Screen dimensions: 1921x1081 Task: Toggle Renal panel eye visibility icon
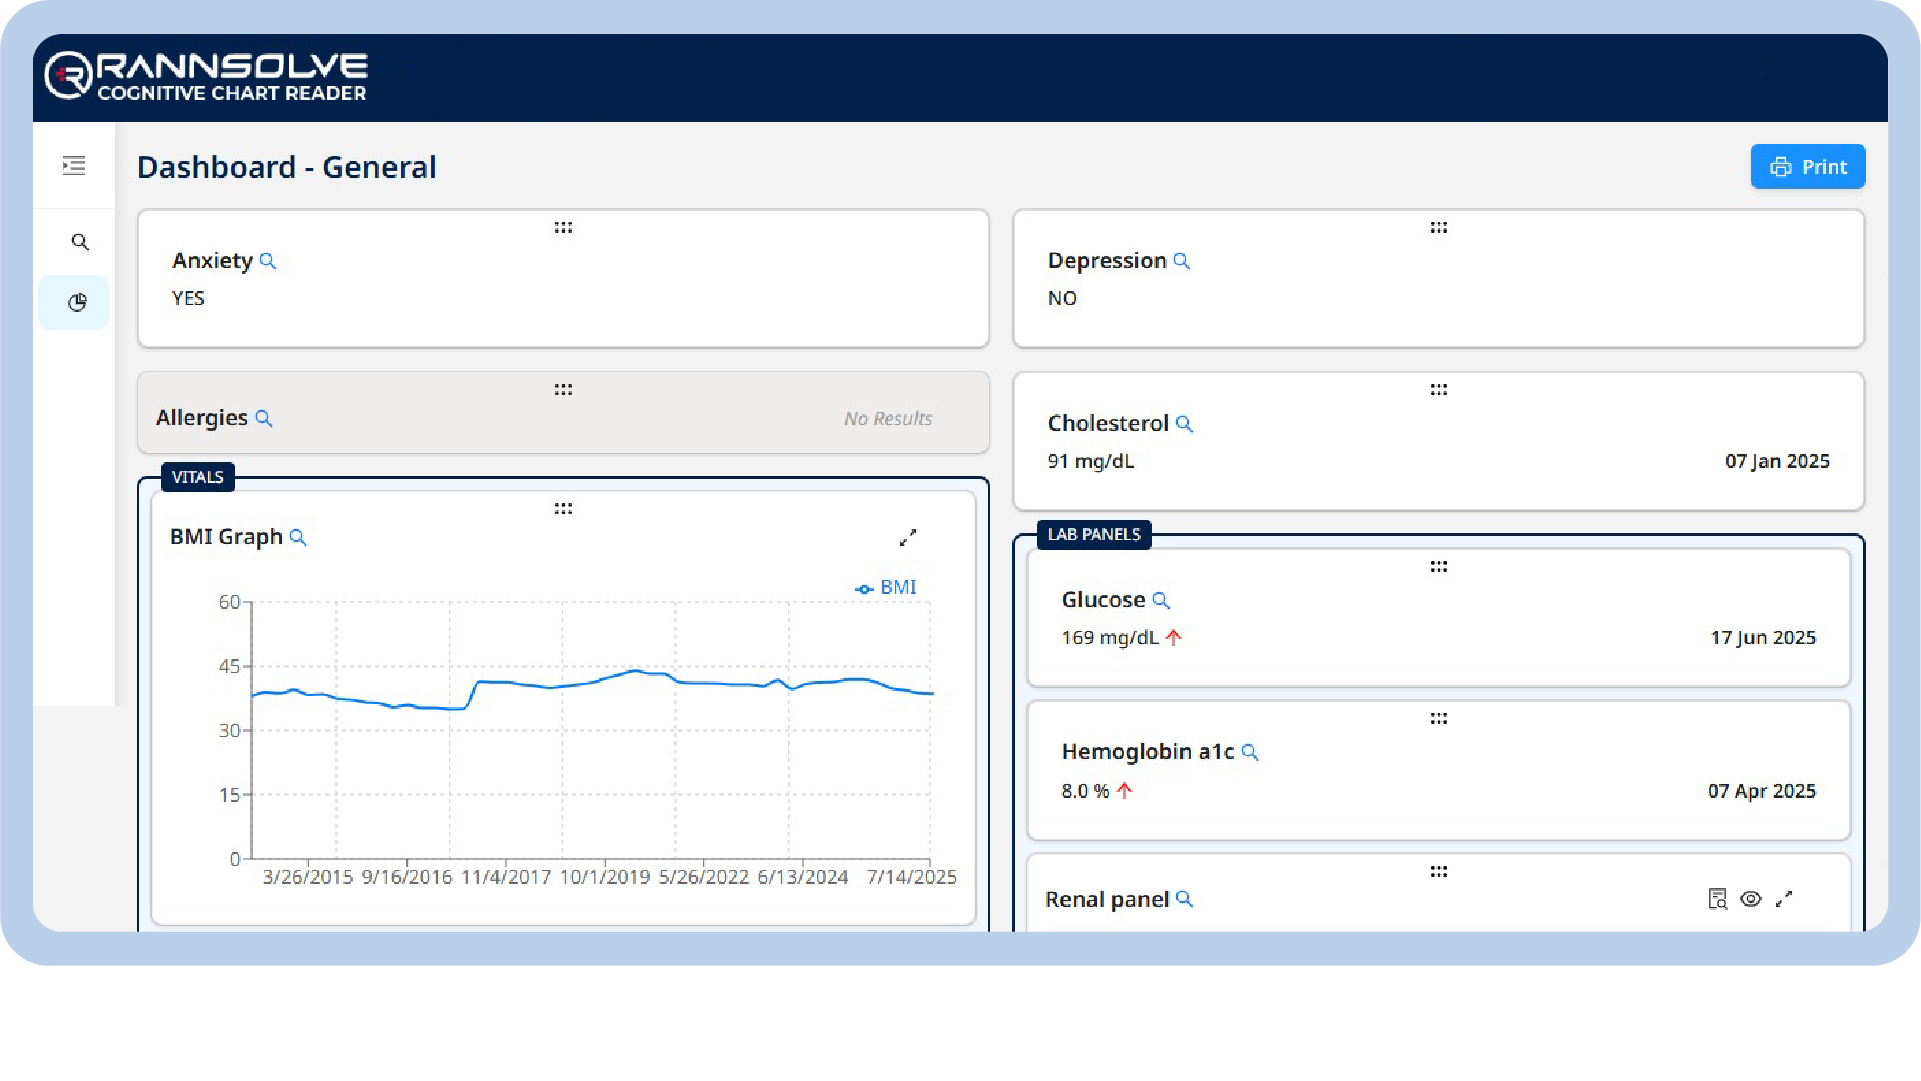tap(1750, 899)
